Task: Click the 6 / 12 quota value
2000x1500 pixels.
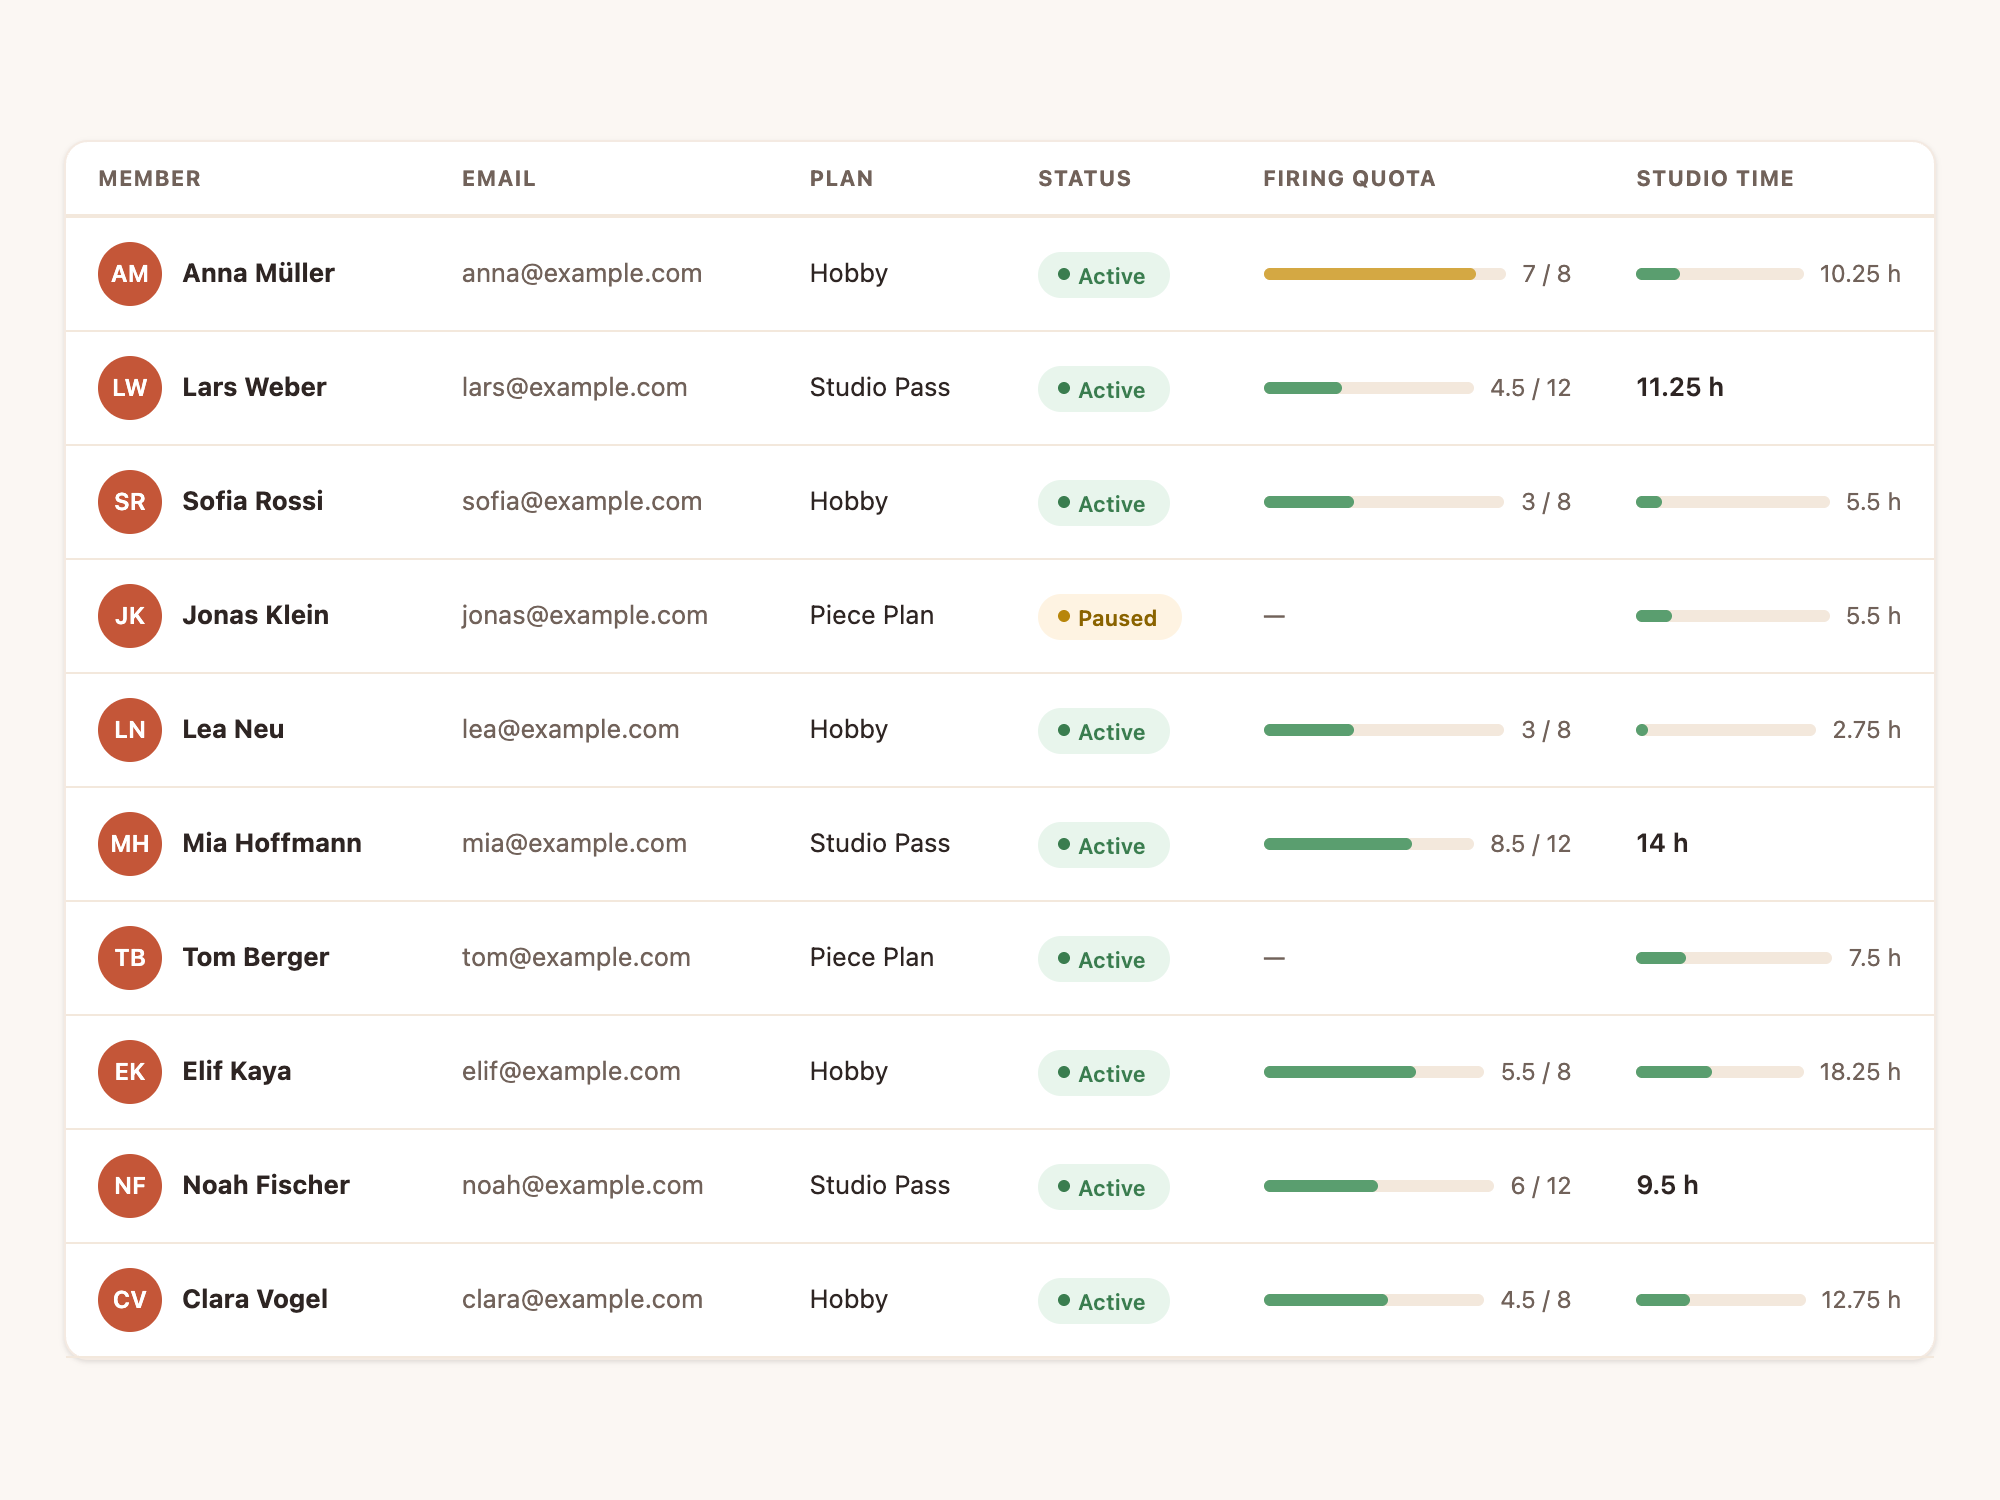Action: [x=1541, y=1186]
